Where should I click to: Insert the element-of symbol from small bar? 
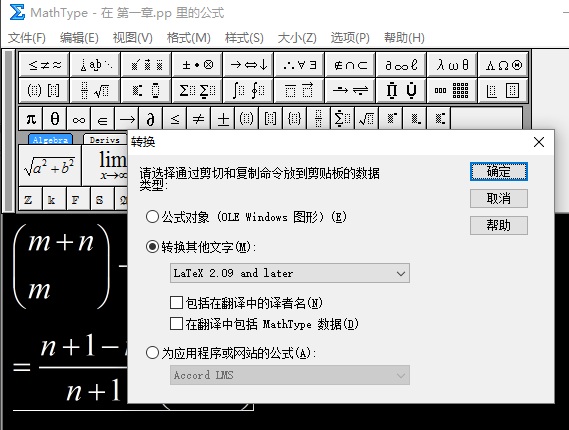[103, 119]
